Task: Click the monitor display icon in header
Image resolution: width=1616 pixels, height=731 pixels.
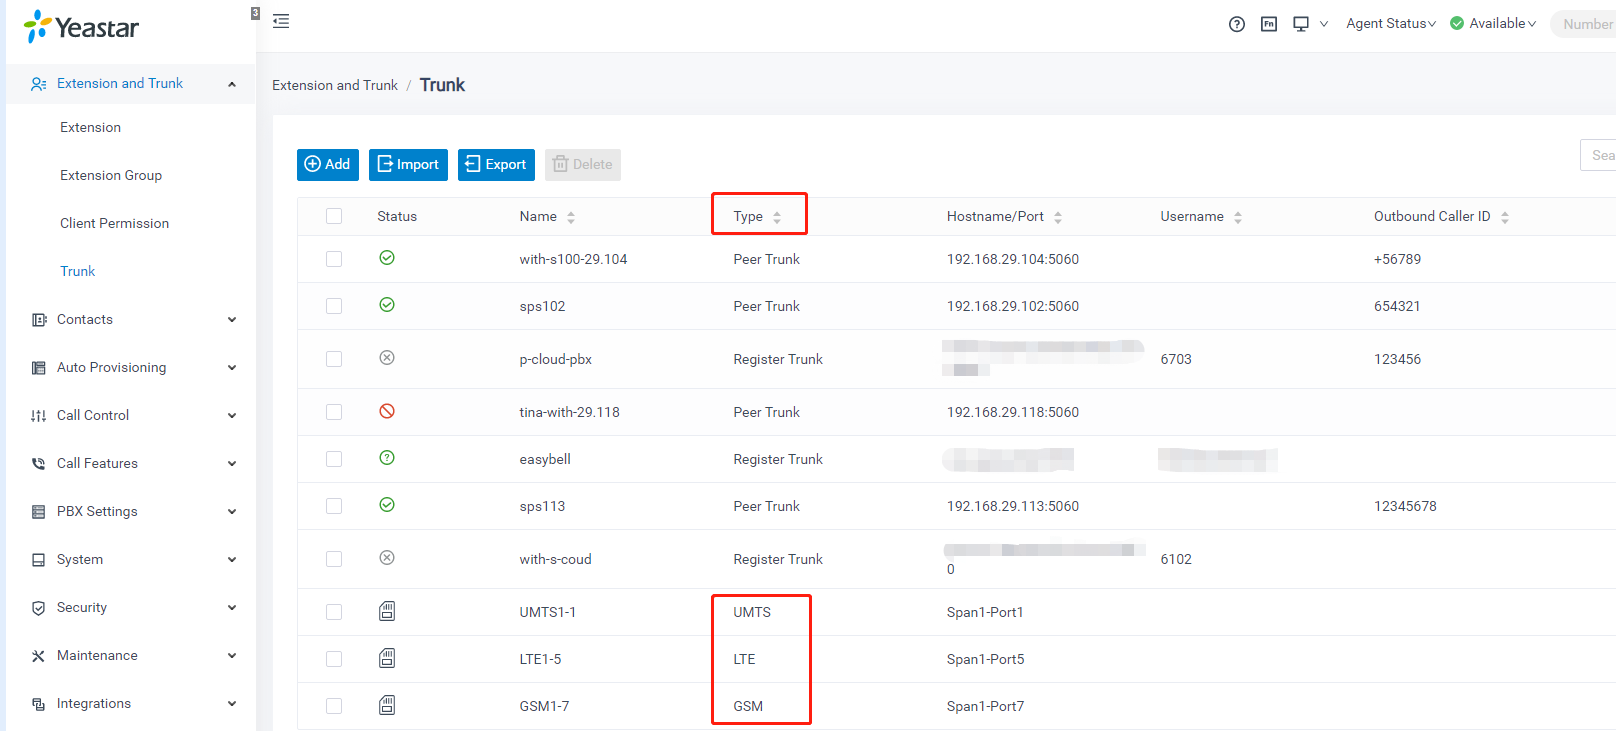Action: click(1301, 24)
